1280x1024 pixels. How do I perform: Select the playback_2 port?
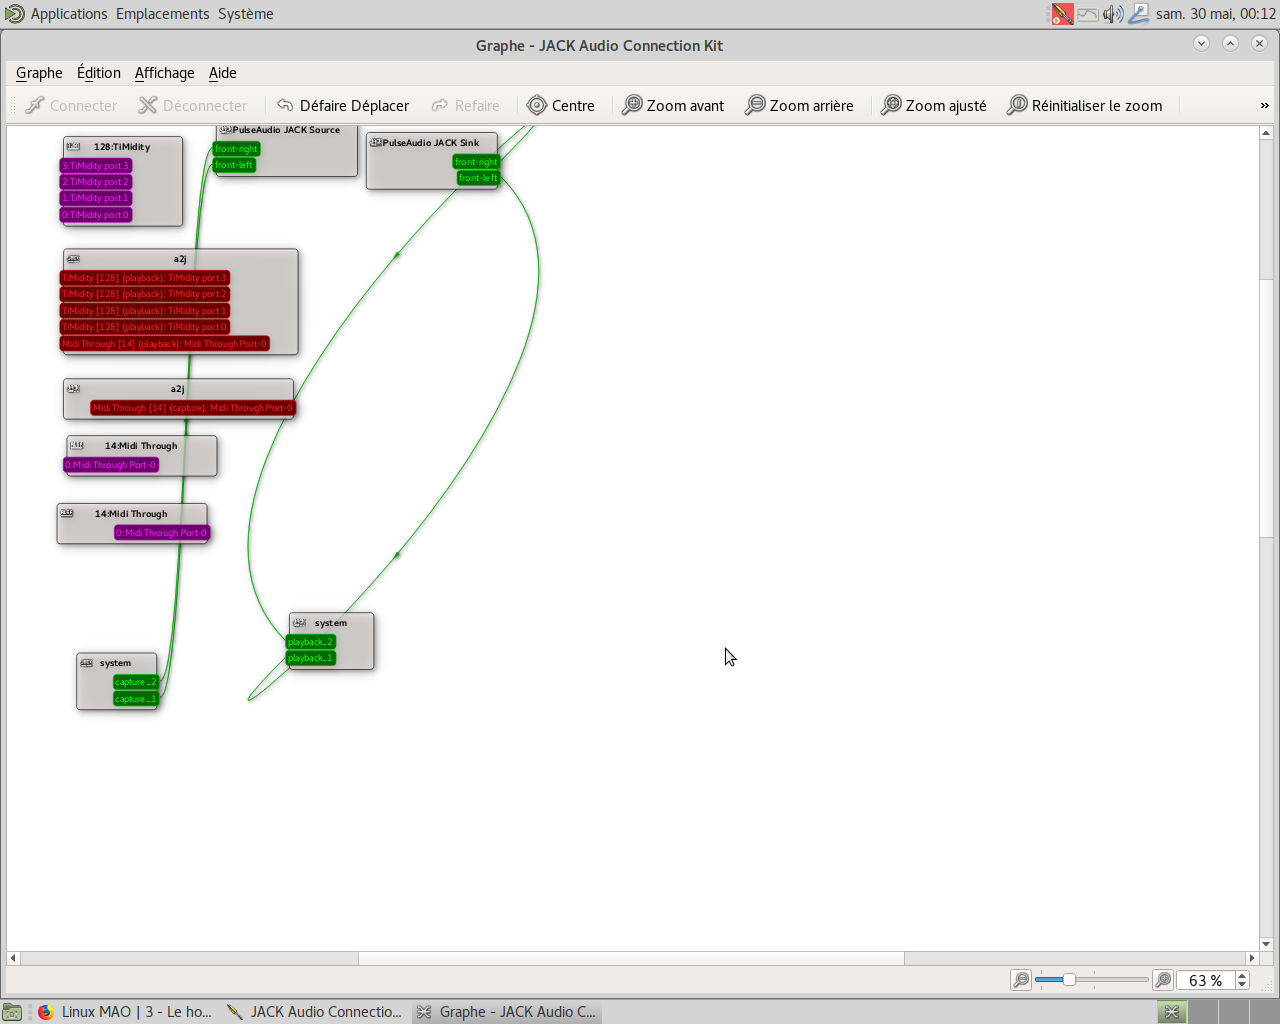coord(310,642)
